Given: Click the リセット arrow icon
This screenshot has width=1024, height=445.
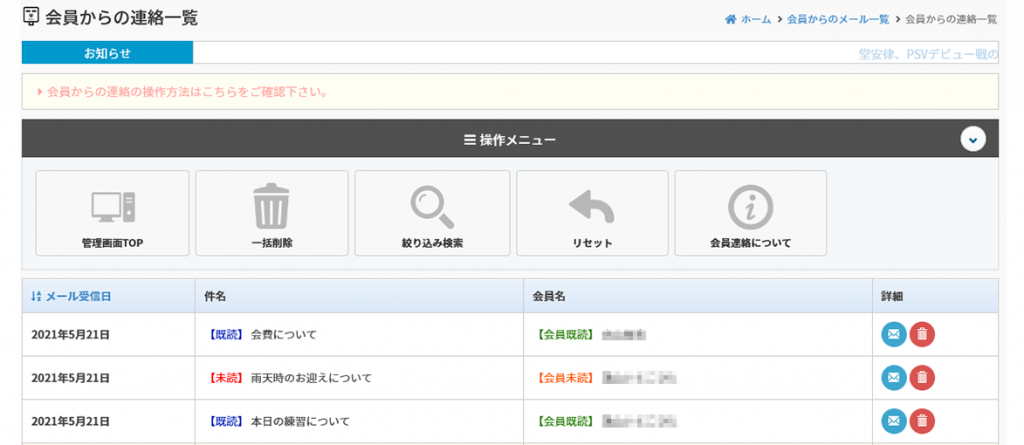Looking at the screenshot, I should click(x=592, y=207).
